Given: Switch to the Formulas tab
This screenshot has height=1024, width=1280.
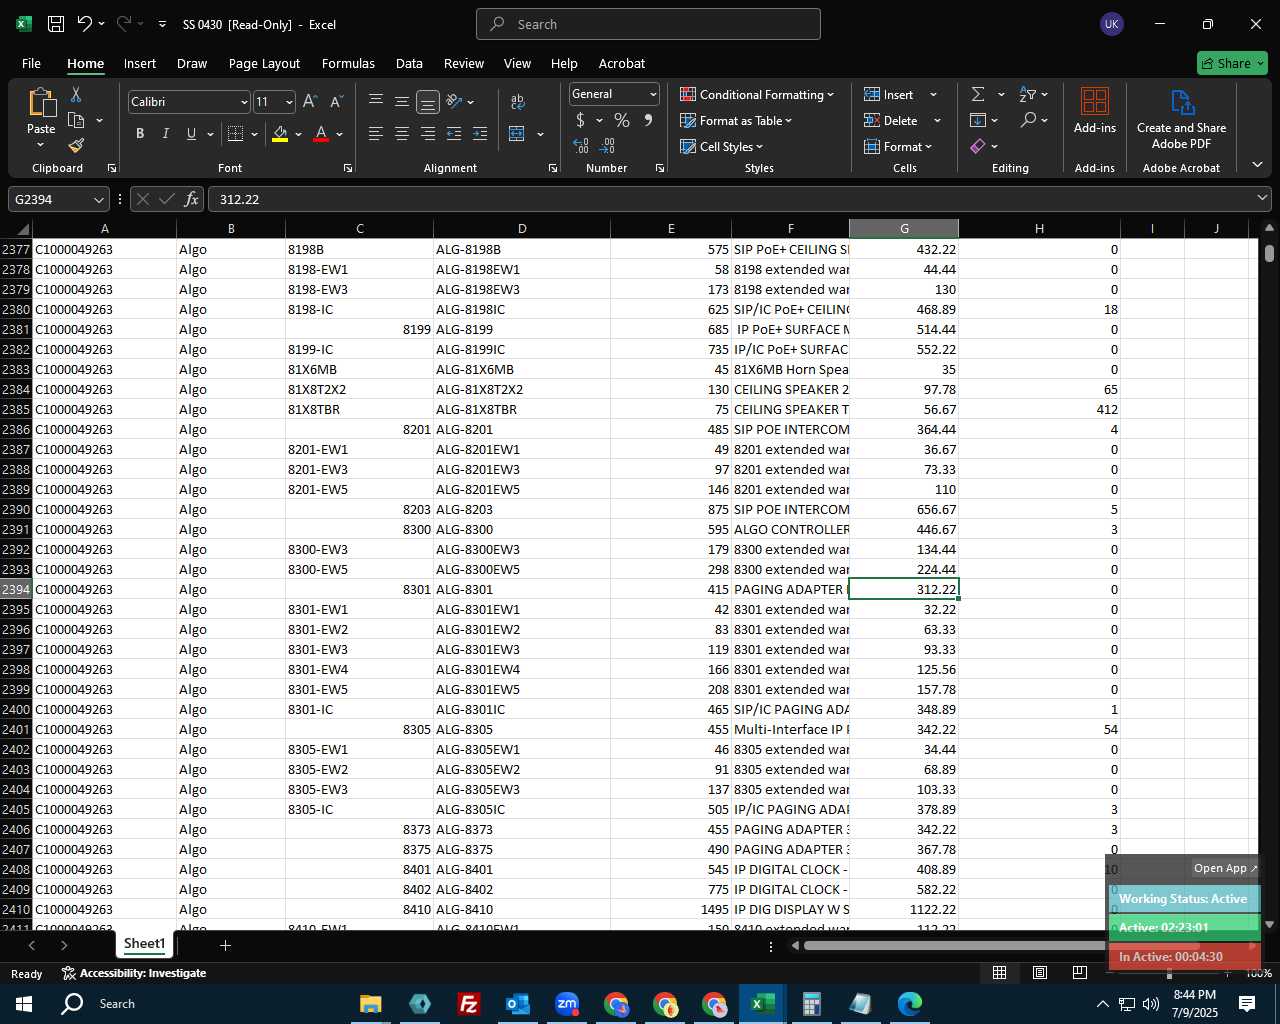Looking at the screenshot, I should 348,63.
